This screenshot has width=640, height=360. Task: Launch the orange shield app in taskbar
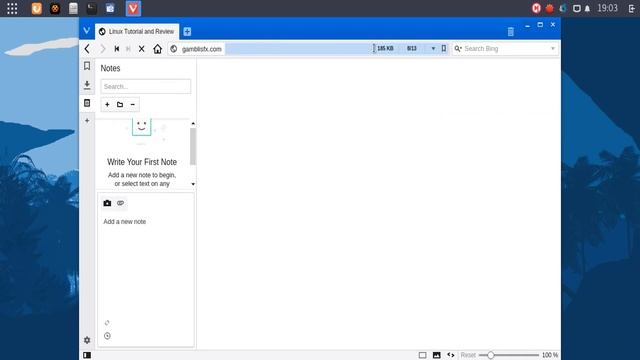pos(37,9)
